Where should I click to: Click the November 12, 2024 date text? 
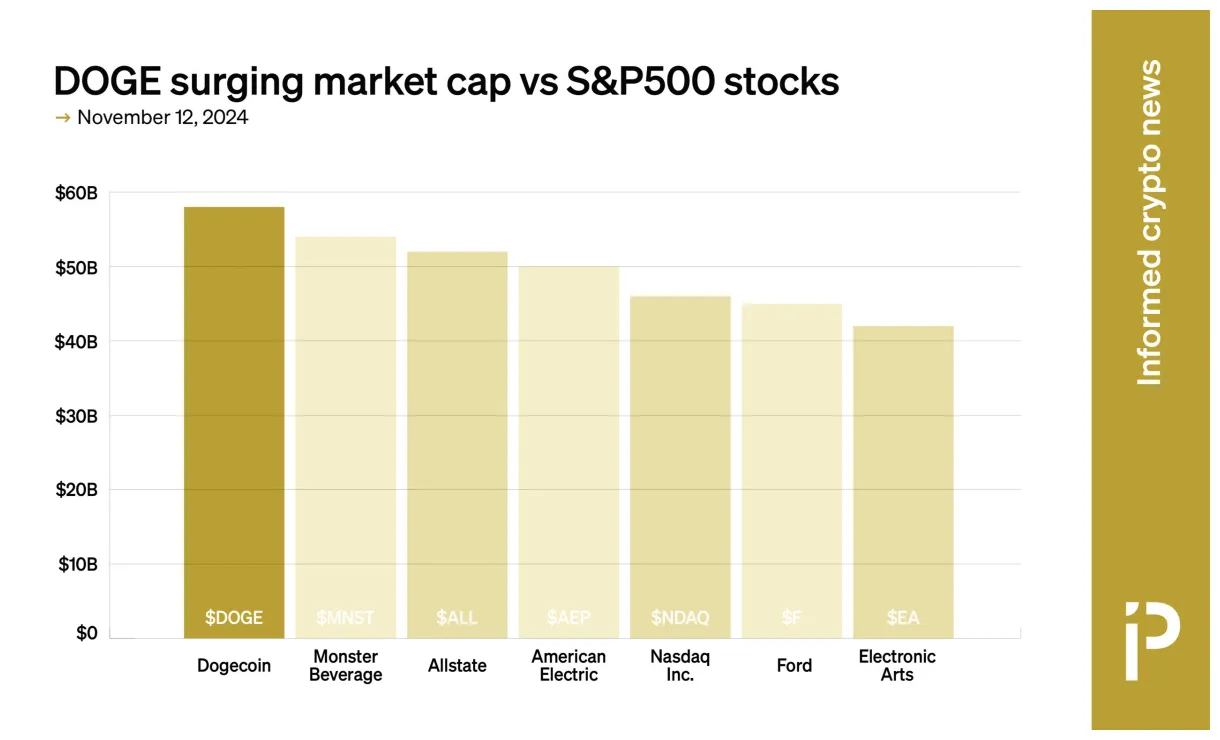[162, 118]
